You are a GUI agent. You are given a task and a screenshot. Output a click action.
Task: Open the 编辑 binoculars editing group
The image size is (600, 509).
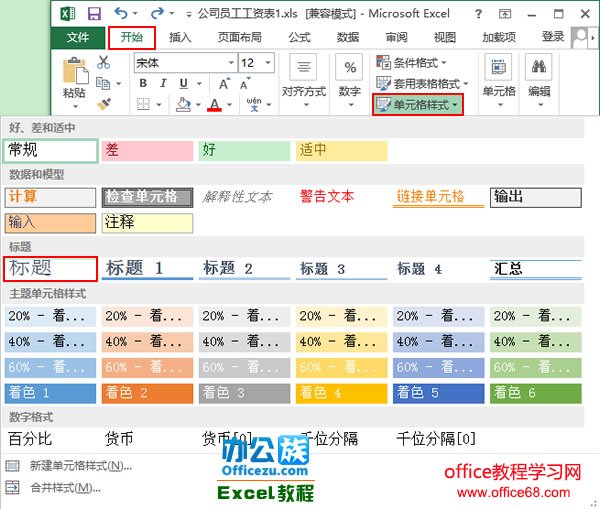539,81
